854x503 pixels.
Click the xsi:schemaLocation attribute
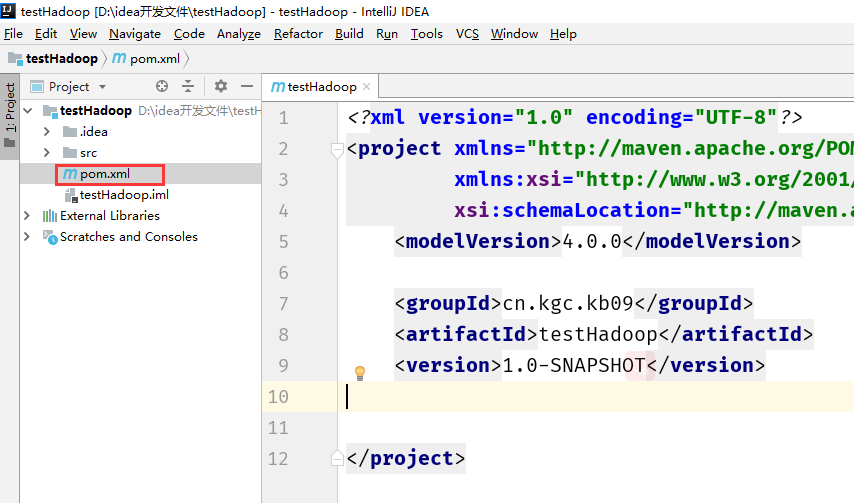coord(562,210)
